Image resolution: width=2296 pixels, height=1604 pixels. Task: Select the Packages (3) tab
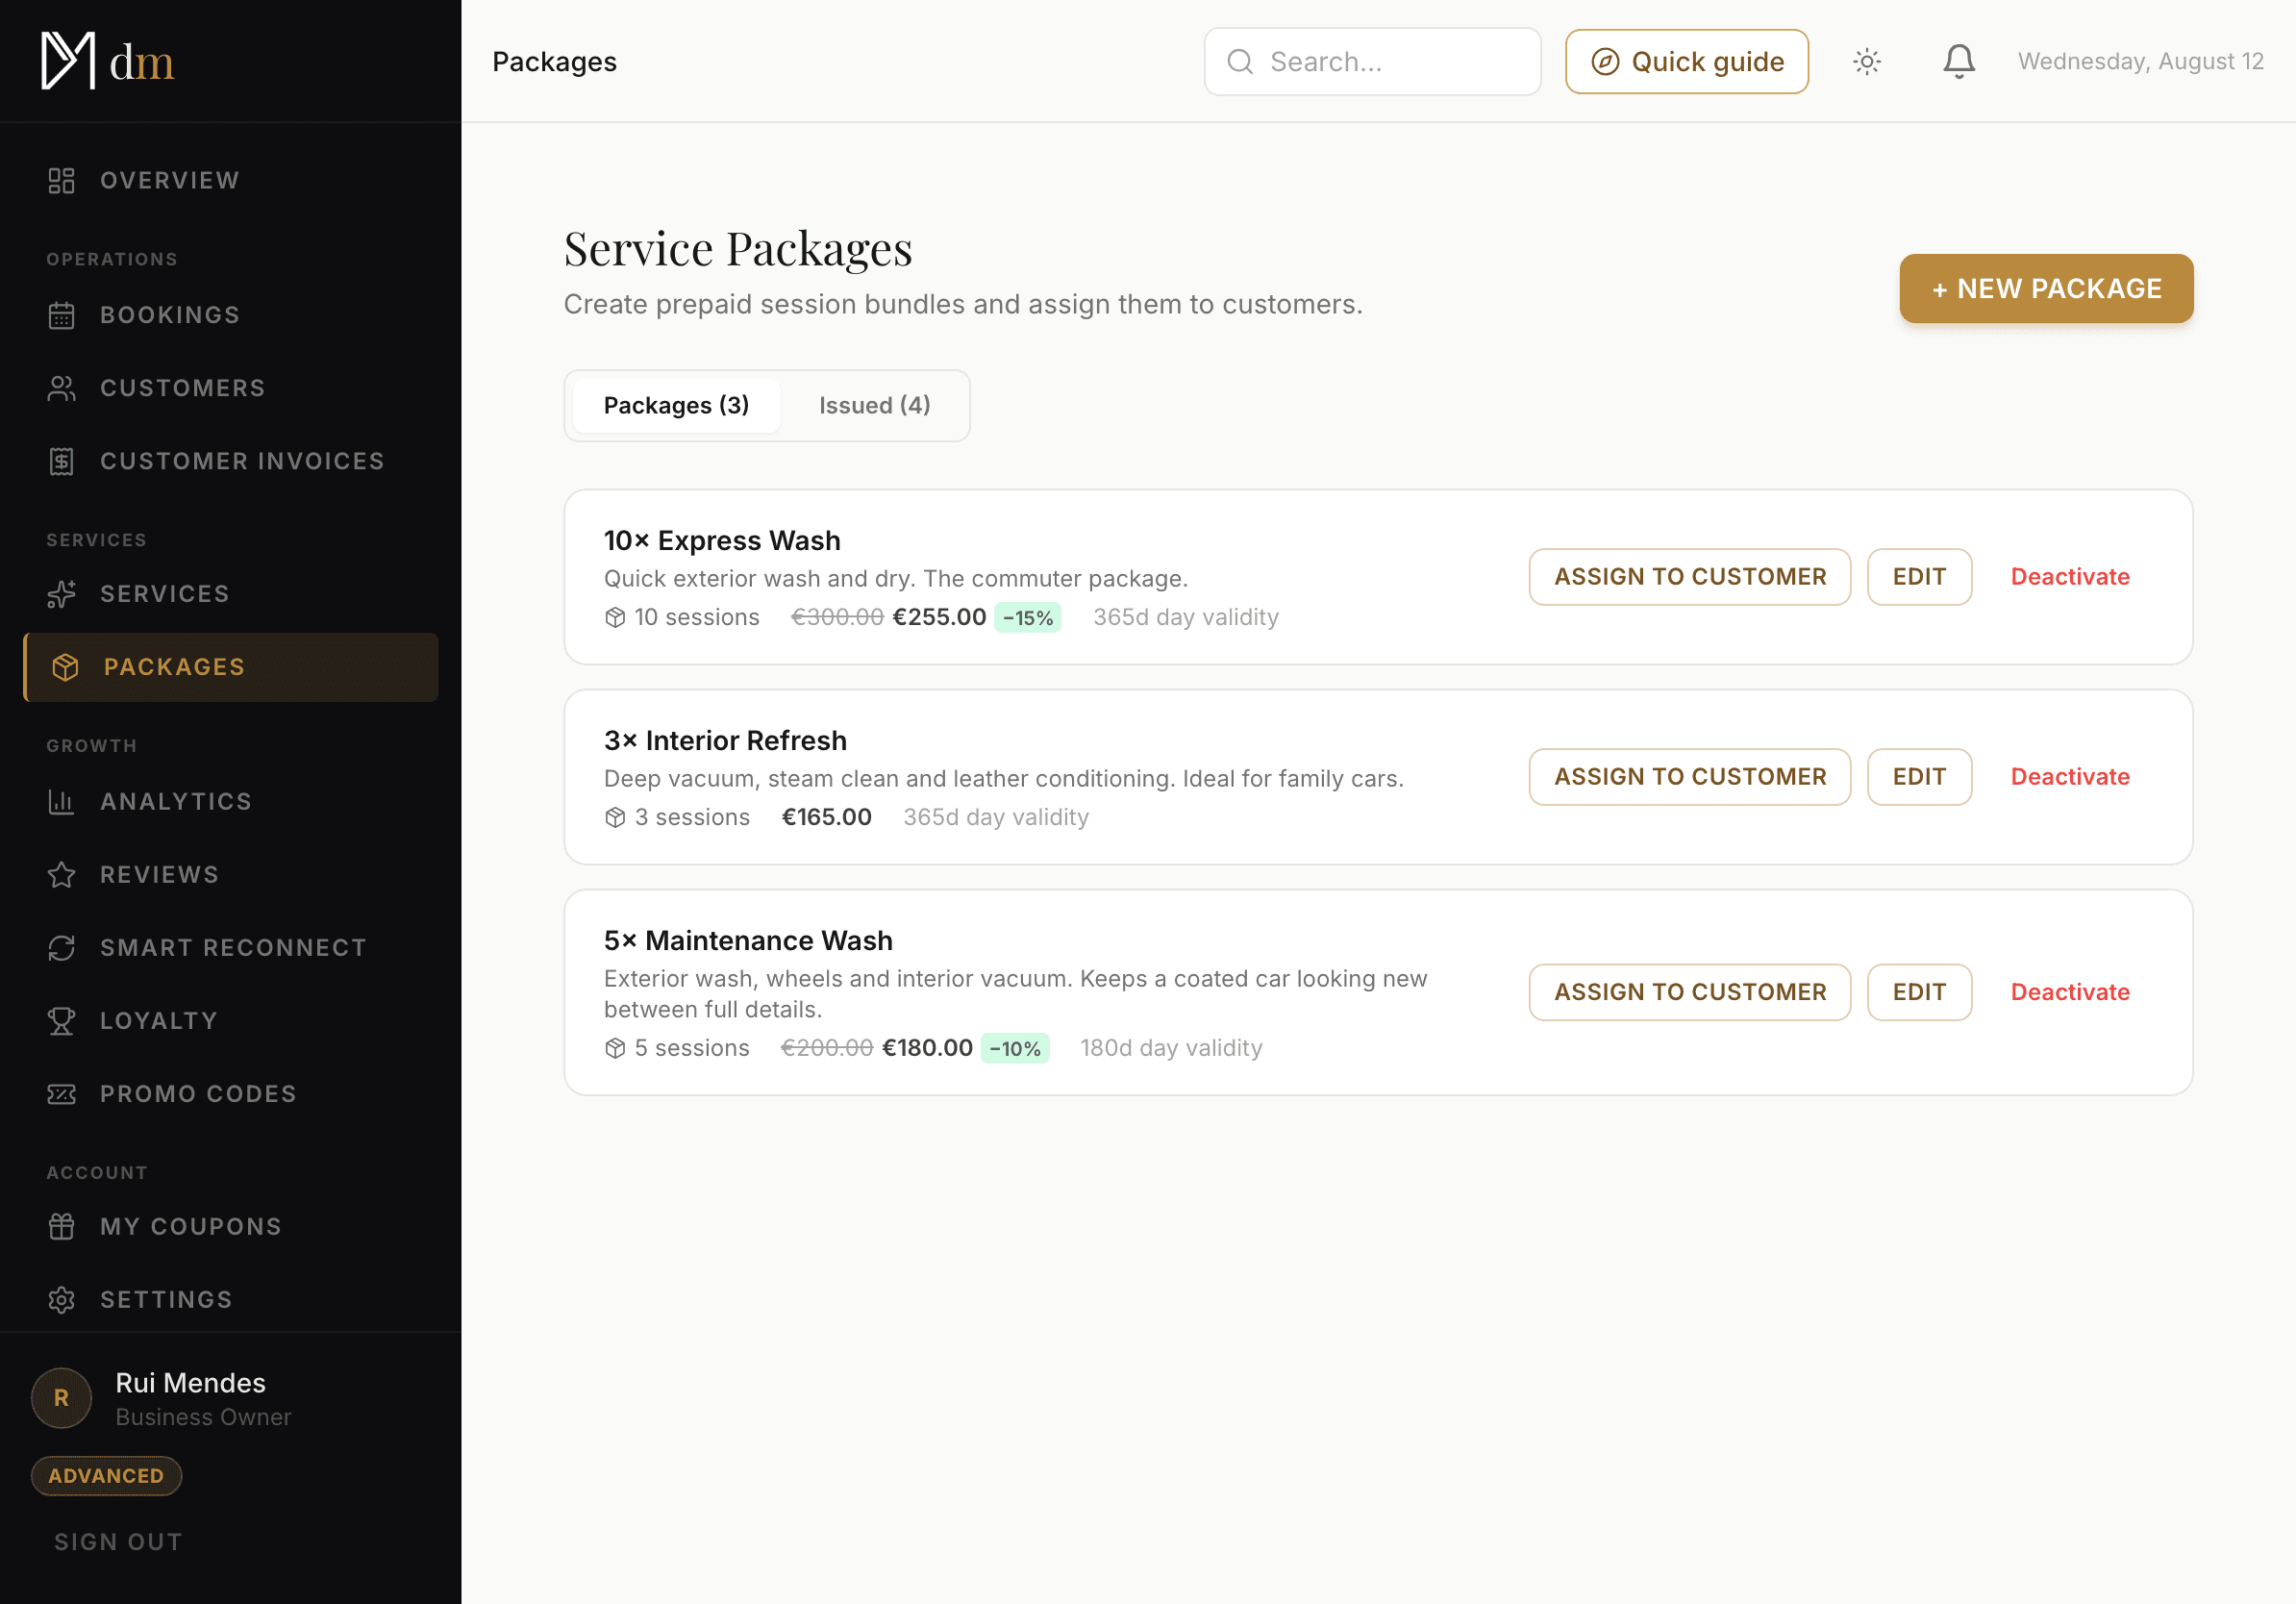point(676,405)
